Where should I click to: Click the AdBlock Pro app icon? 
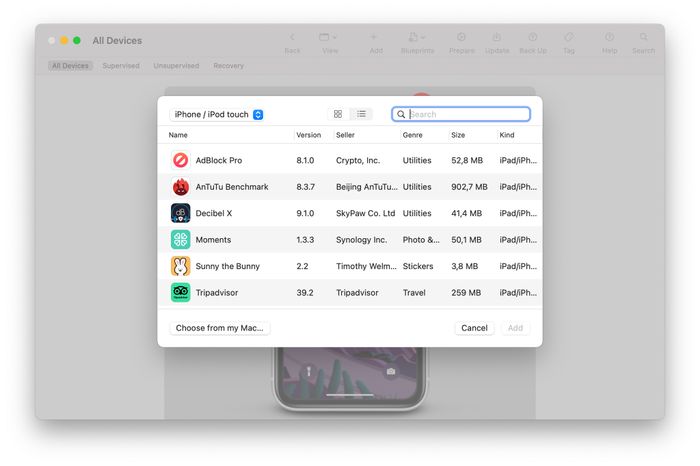[180, 160]
